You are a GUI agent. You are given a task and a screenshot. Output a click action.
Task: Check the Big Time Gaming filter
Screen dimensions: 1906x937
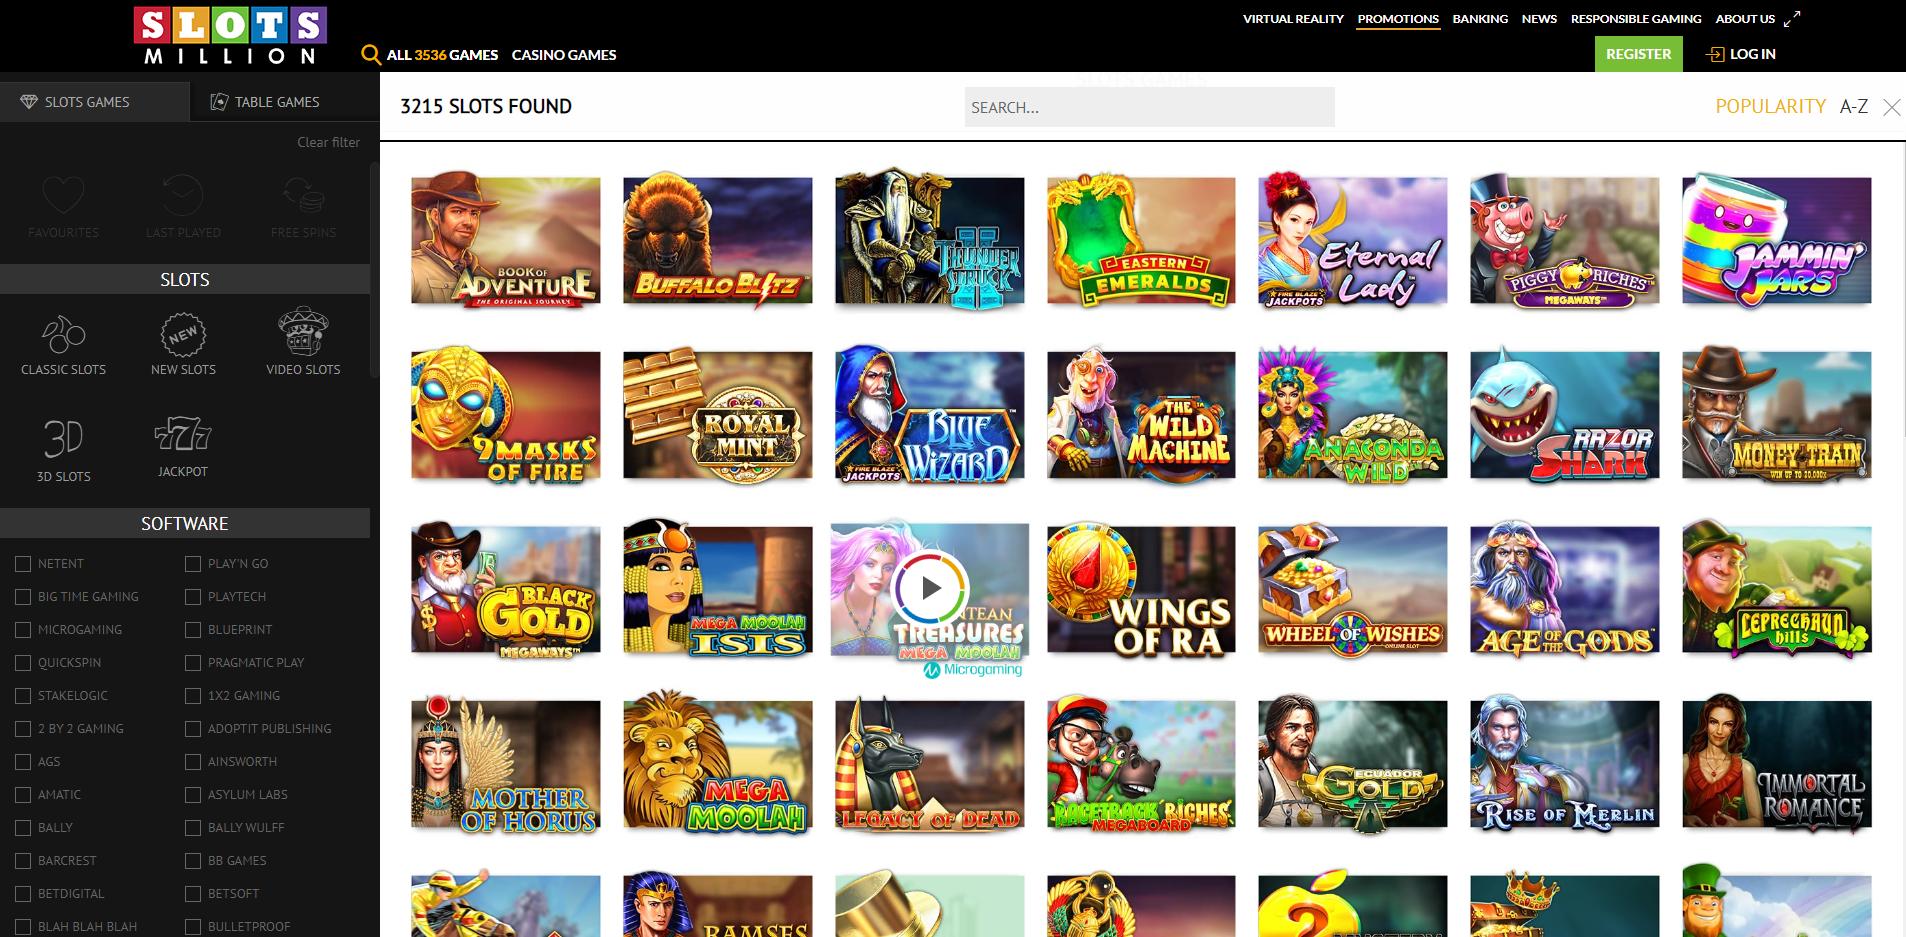pyautogui.click(x=23, y=597)
